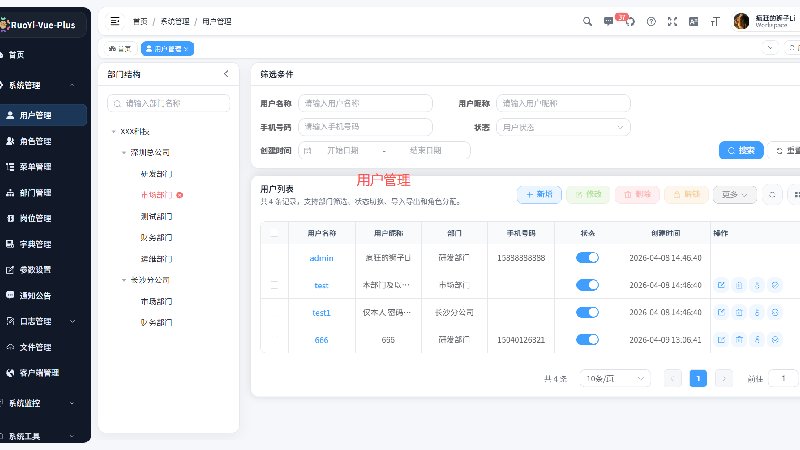The height and width of the screenshot is (450, 800).
Task: Open the 10条/页 page size dropdown
Action: pyautogui.click(x=615, y=378)
